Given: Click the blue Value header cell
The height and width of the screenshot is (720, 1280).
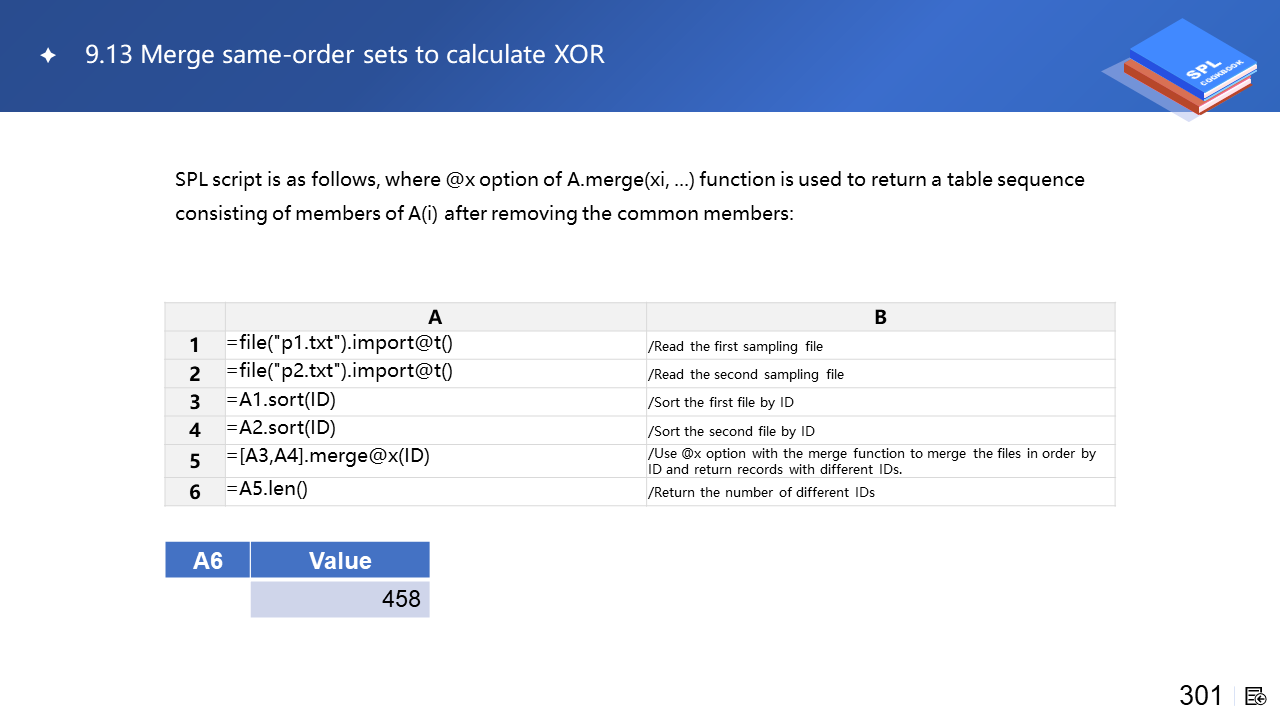Looking at the screenshot, I should point(340,560).
